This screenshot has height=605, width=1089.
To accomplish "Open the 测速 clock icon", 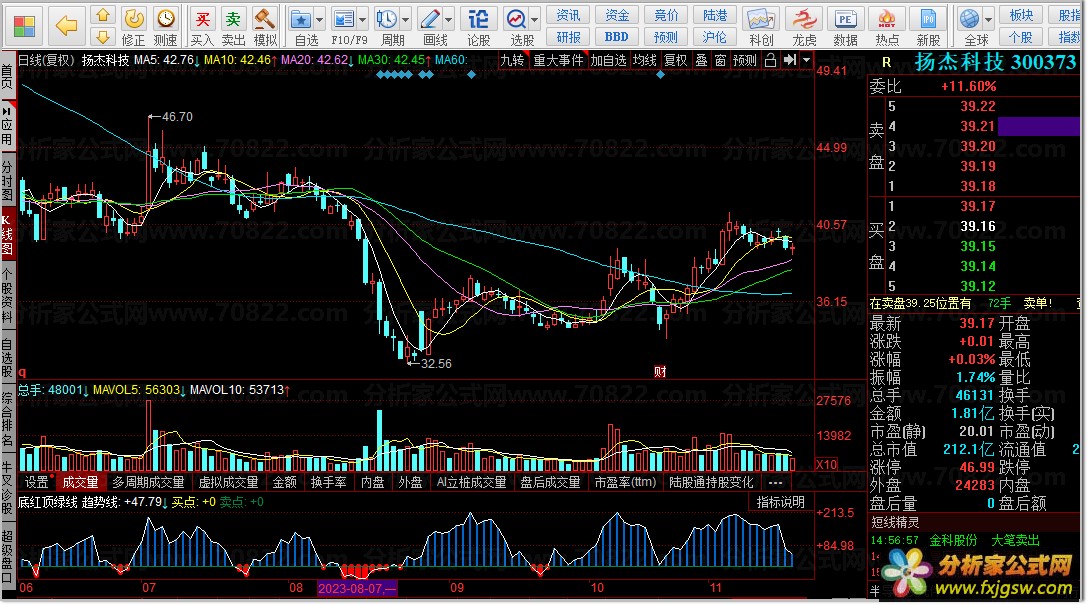I will pos(165,26).
